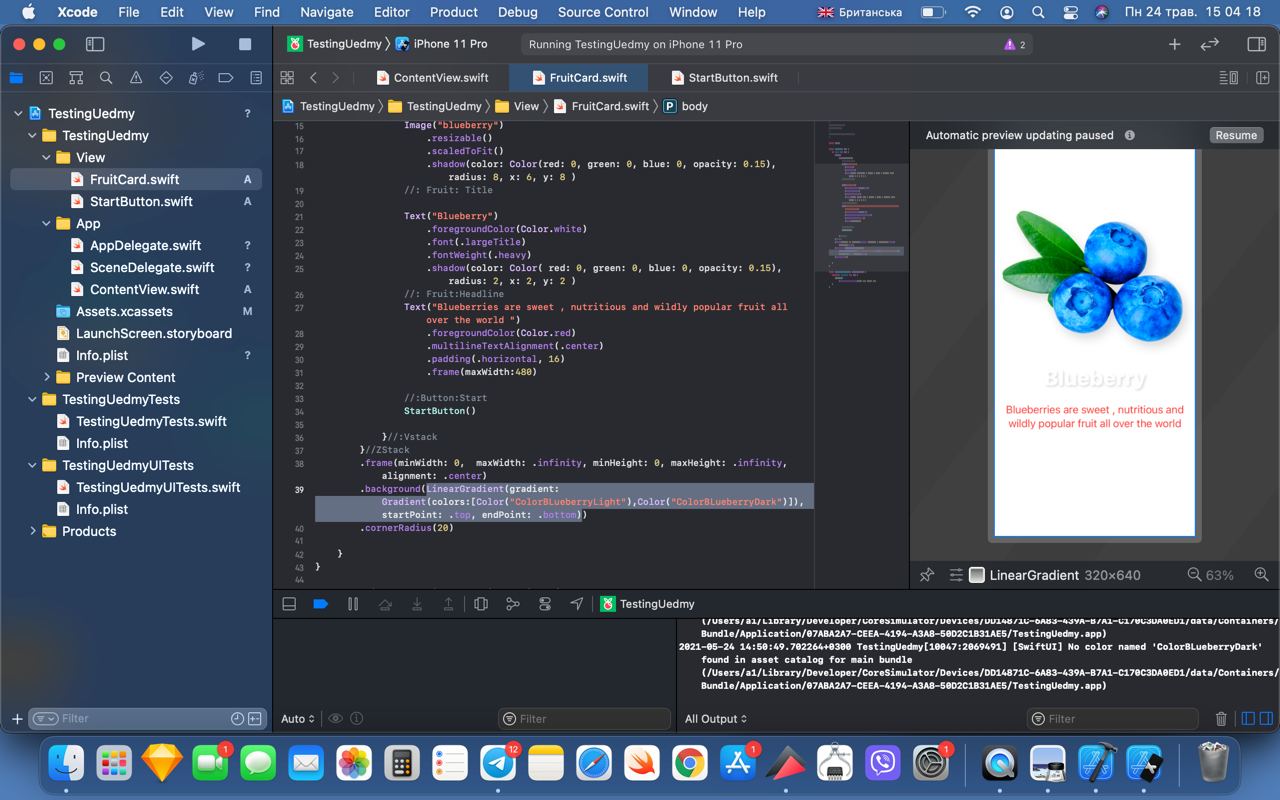
Task: Open the Product menu
Action: [x=454, y=12]
